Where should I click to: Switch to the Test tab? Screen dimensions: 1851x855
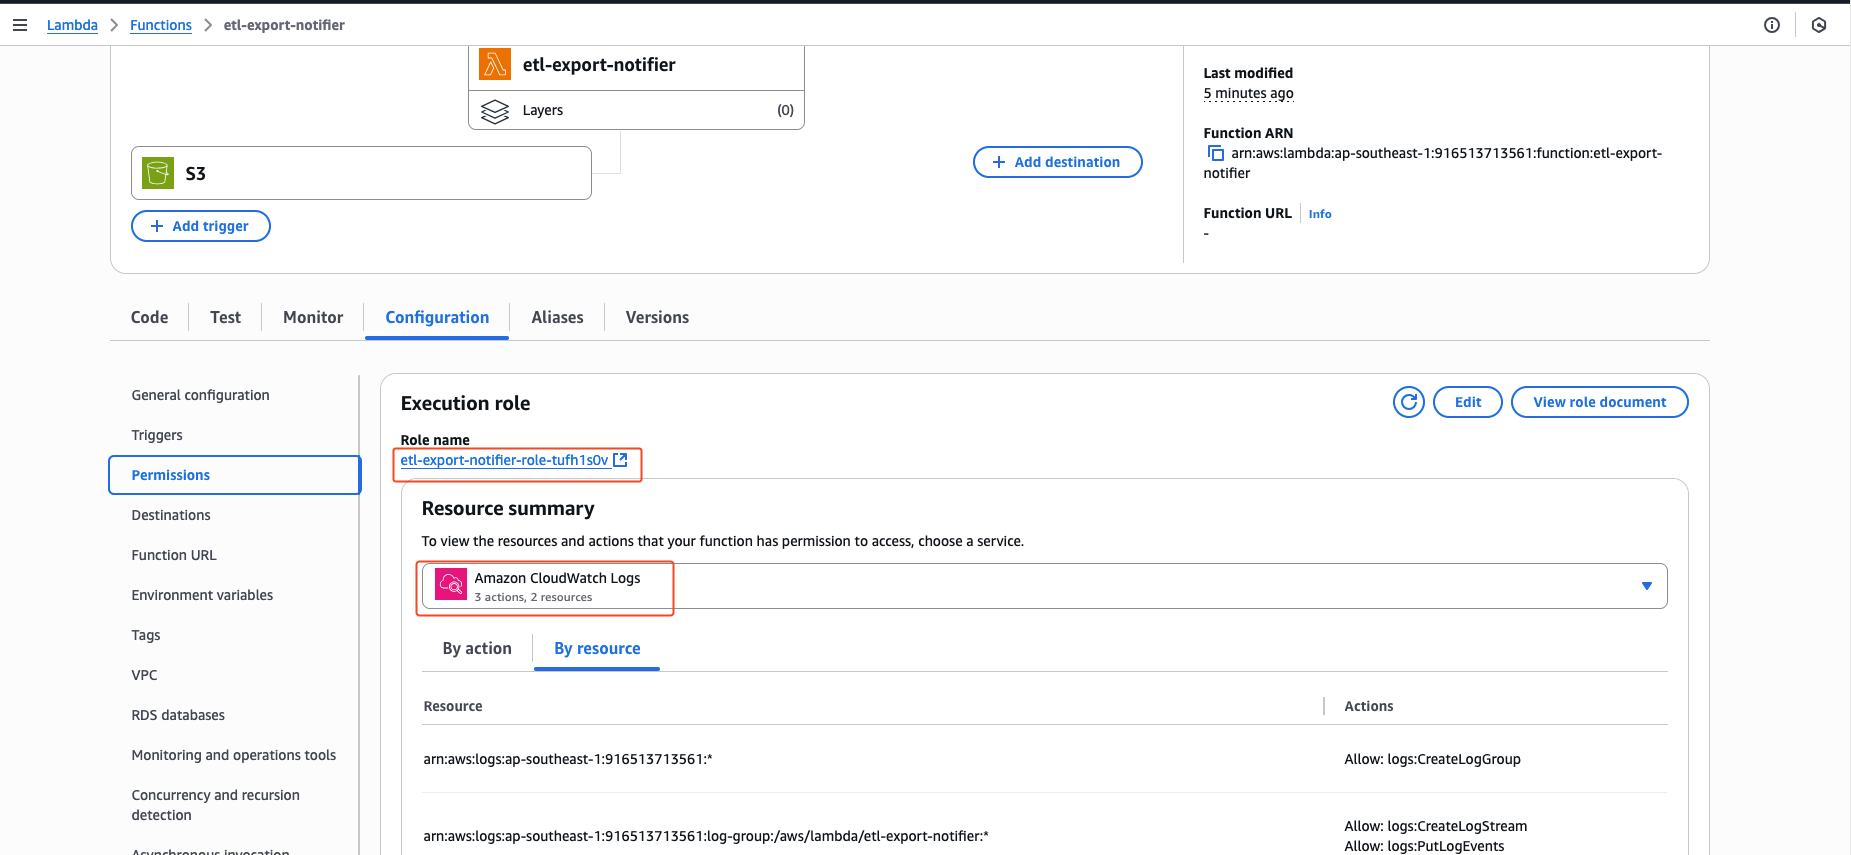[225, 317]
